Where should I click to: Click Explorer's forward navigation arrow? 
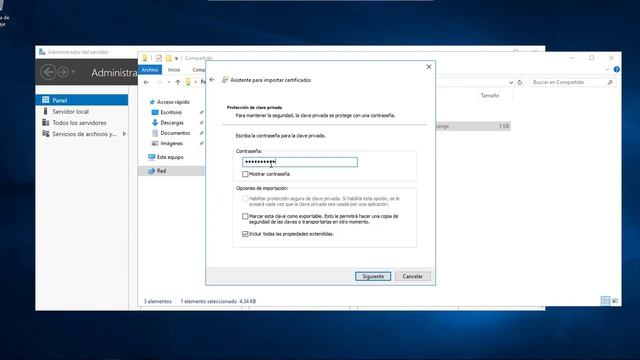point(159,82)
